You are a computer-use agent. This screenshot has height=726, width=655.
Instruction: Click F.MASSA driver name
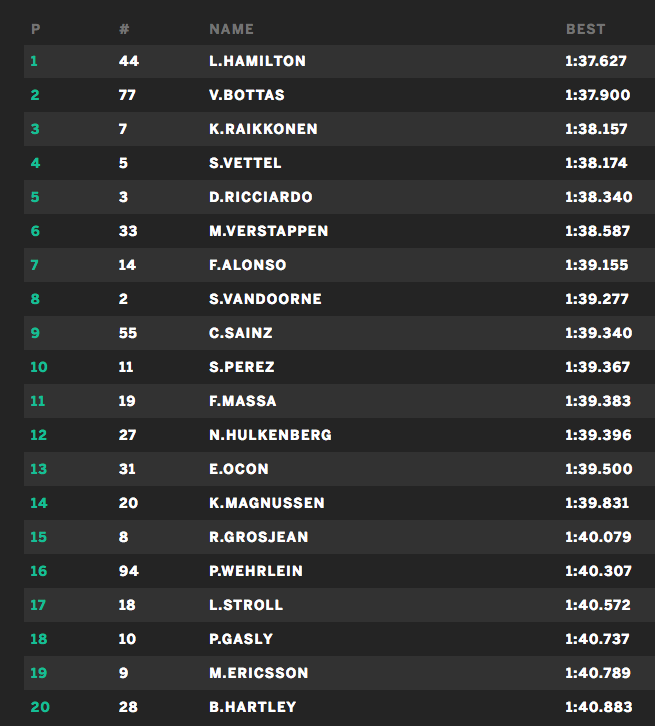pos(243,401)
